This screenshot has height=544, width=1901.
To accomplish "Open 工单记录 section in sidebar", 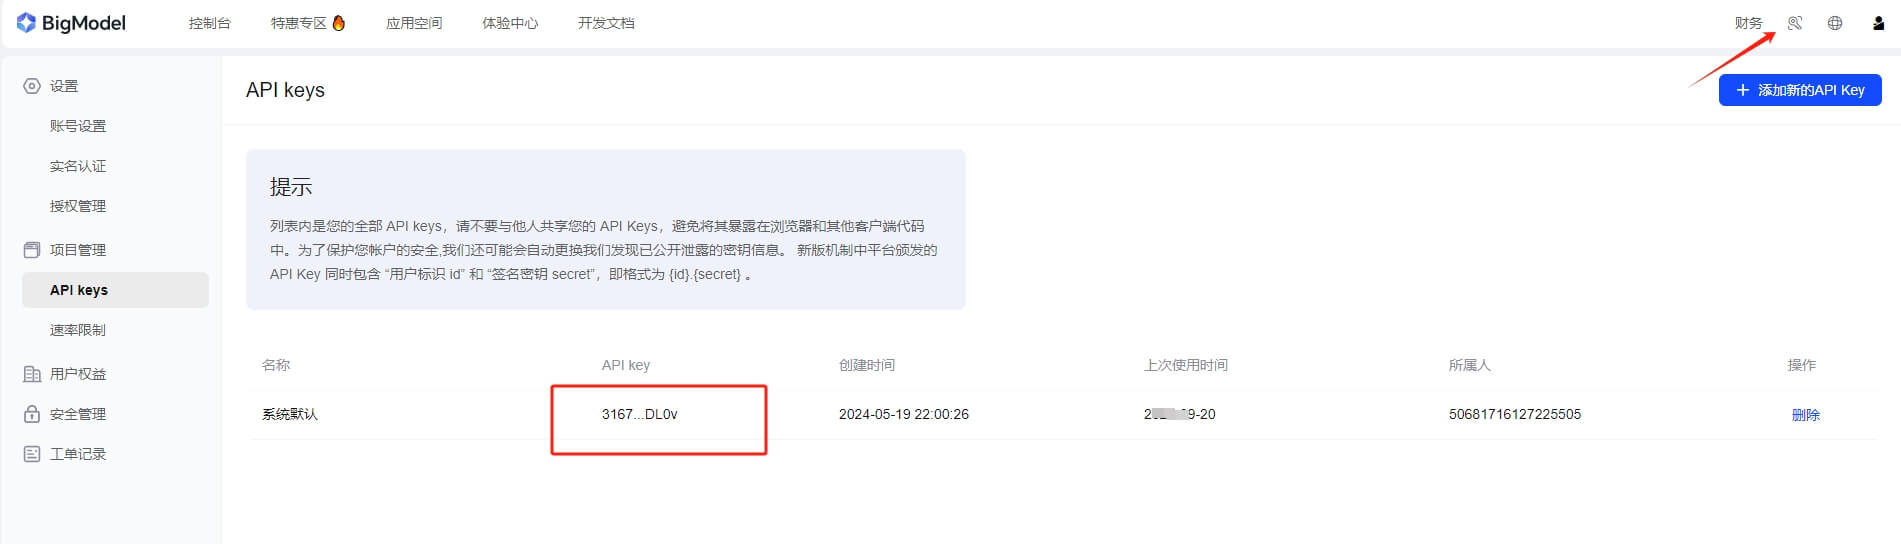I will pos(78,454).
